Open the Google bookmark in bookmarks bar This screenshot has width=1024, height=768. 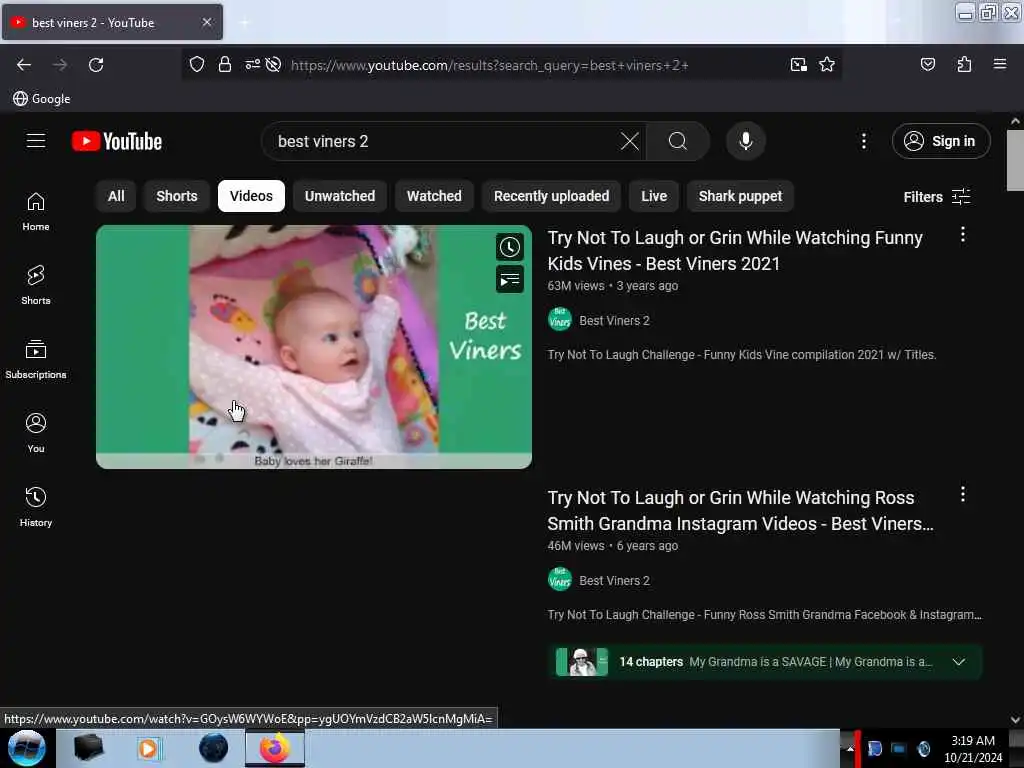point(42,99)
